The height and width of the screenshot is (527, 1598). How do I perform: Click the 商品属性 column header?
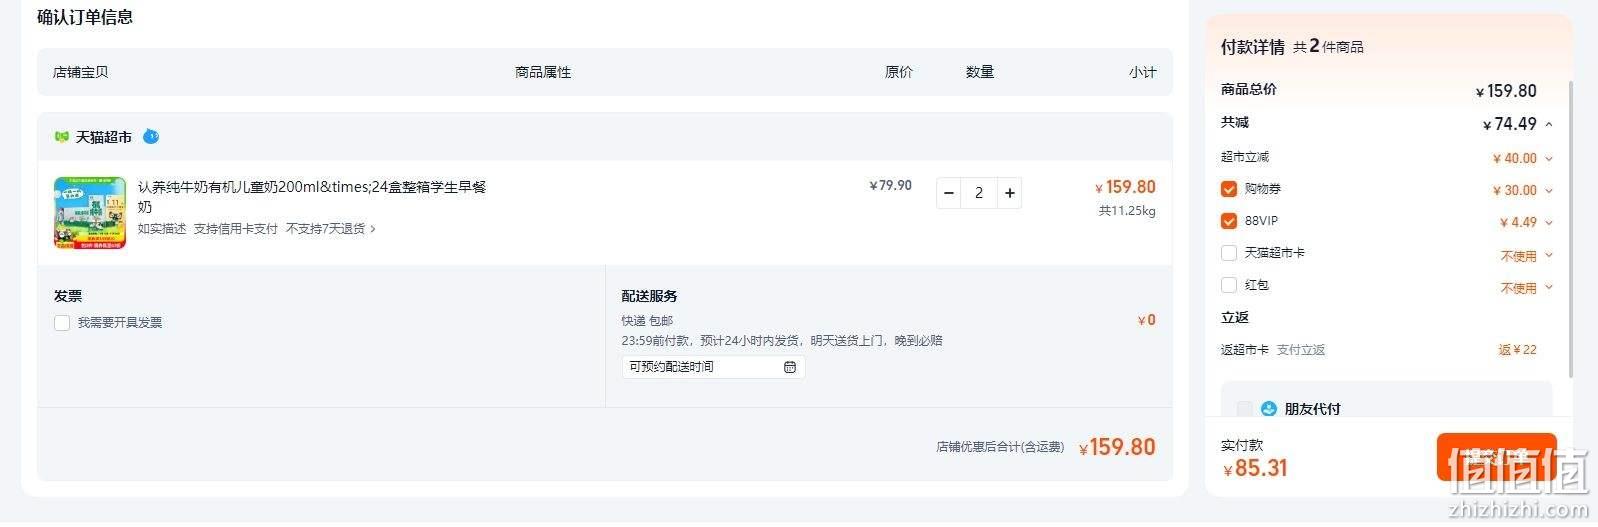pyautogui.click(x=543, y=72)
